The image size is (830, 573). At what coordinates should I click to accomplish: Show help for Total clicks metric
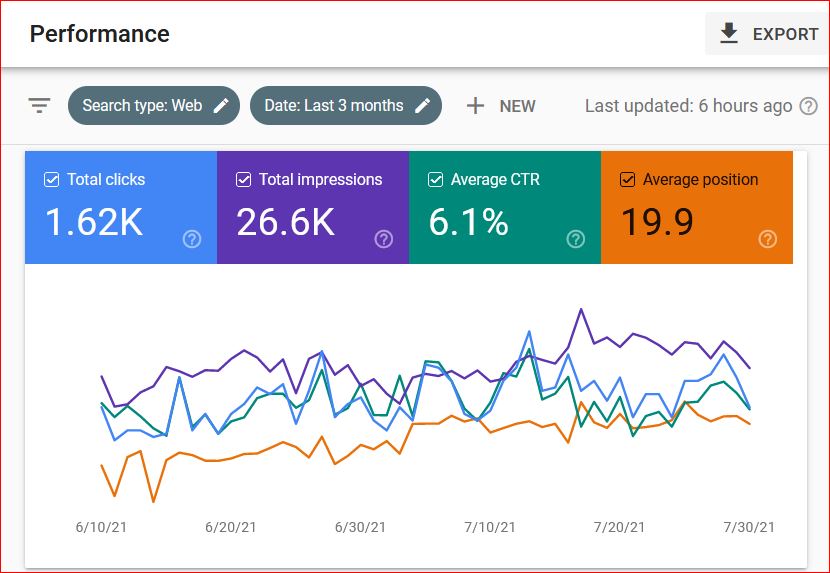pyautogui.click(x=192, y=239)
